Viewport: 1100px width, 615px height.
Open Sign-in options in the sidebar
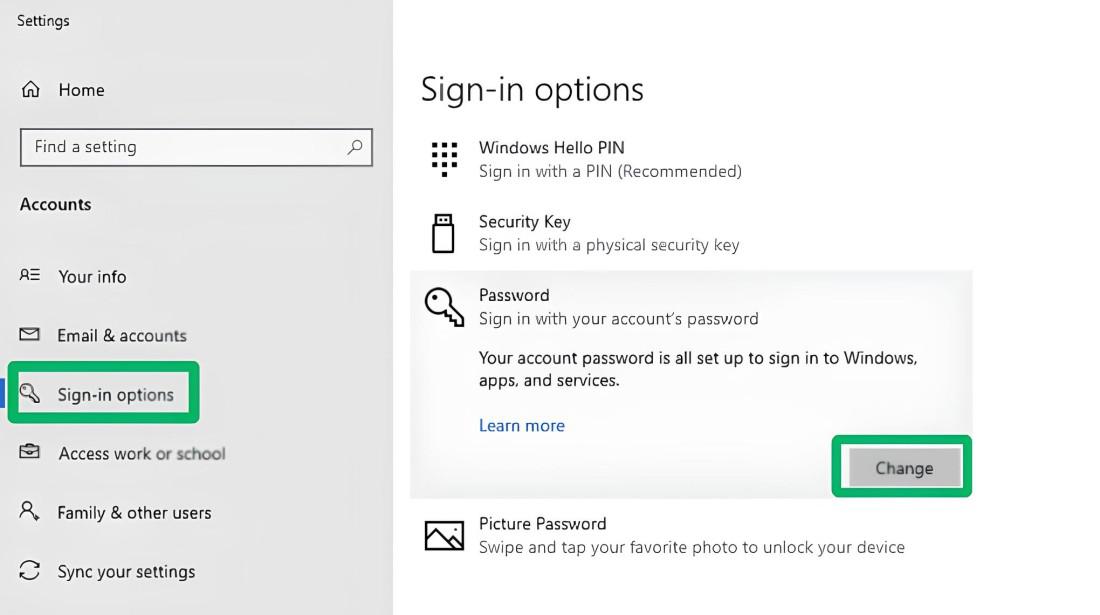[x=115, y=395]
